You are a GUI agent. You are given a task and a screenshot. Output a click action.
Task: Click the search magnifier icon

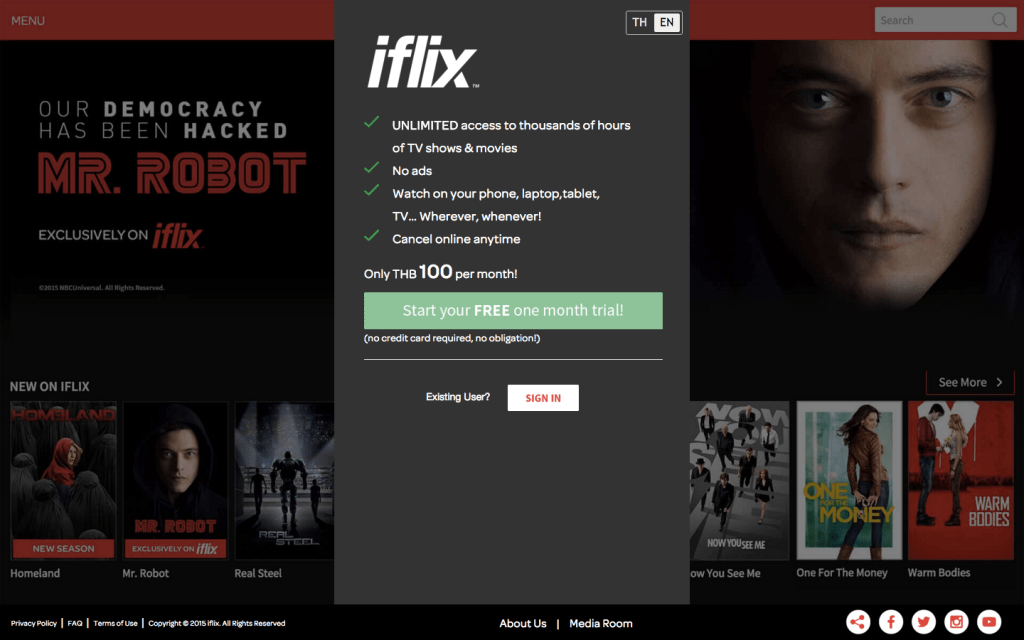pyautogui.click(x=999, y=20)
